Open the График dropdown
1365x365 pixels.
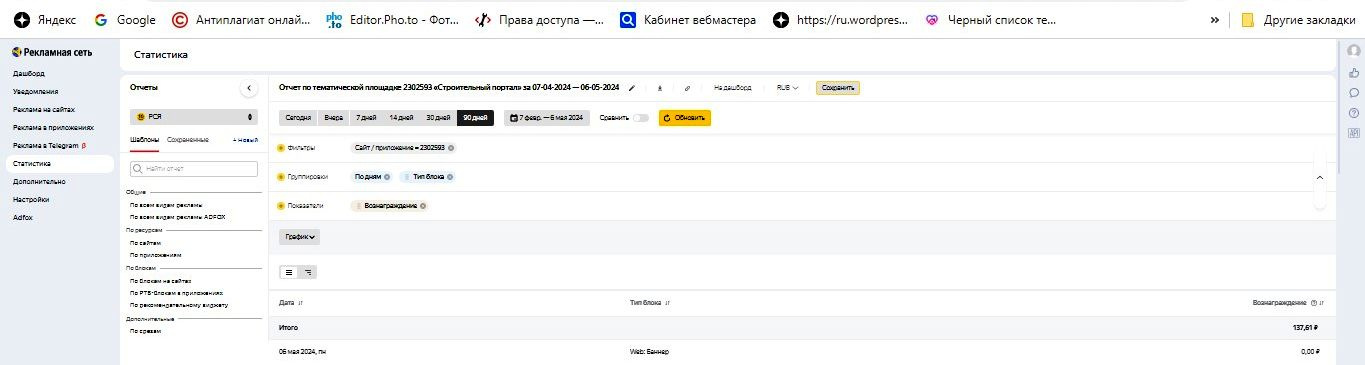(299, 237)
